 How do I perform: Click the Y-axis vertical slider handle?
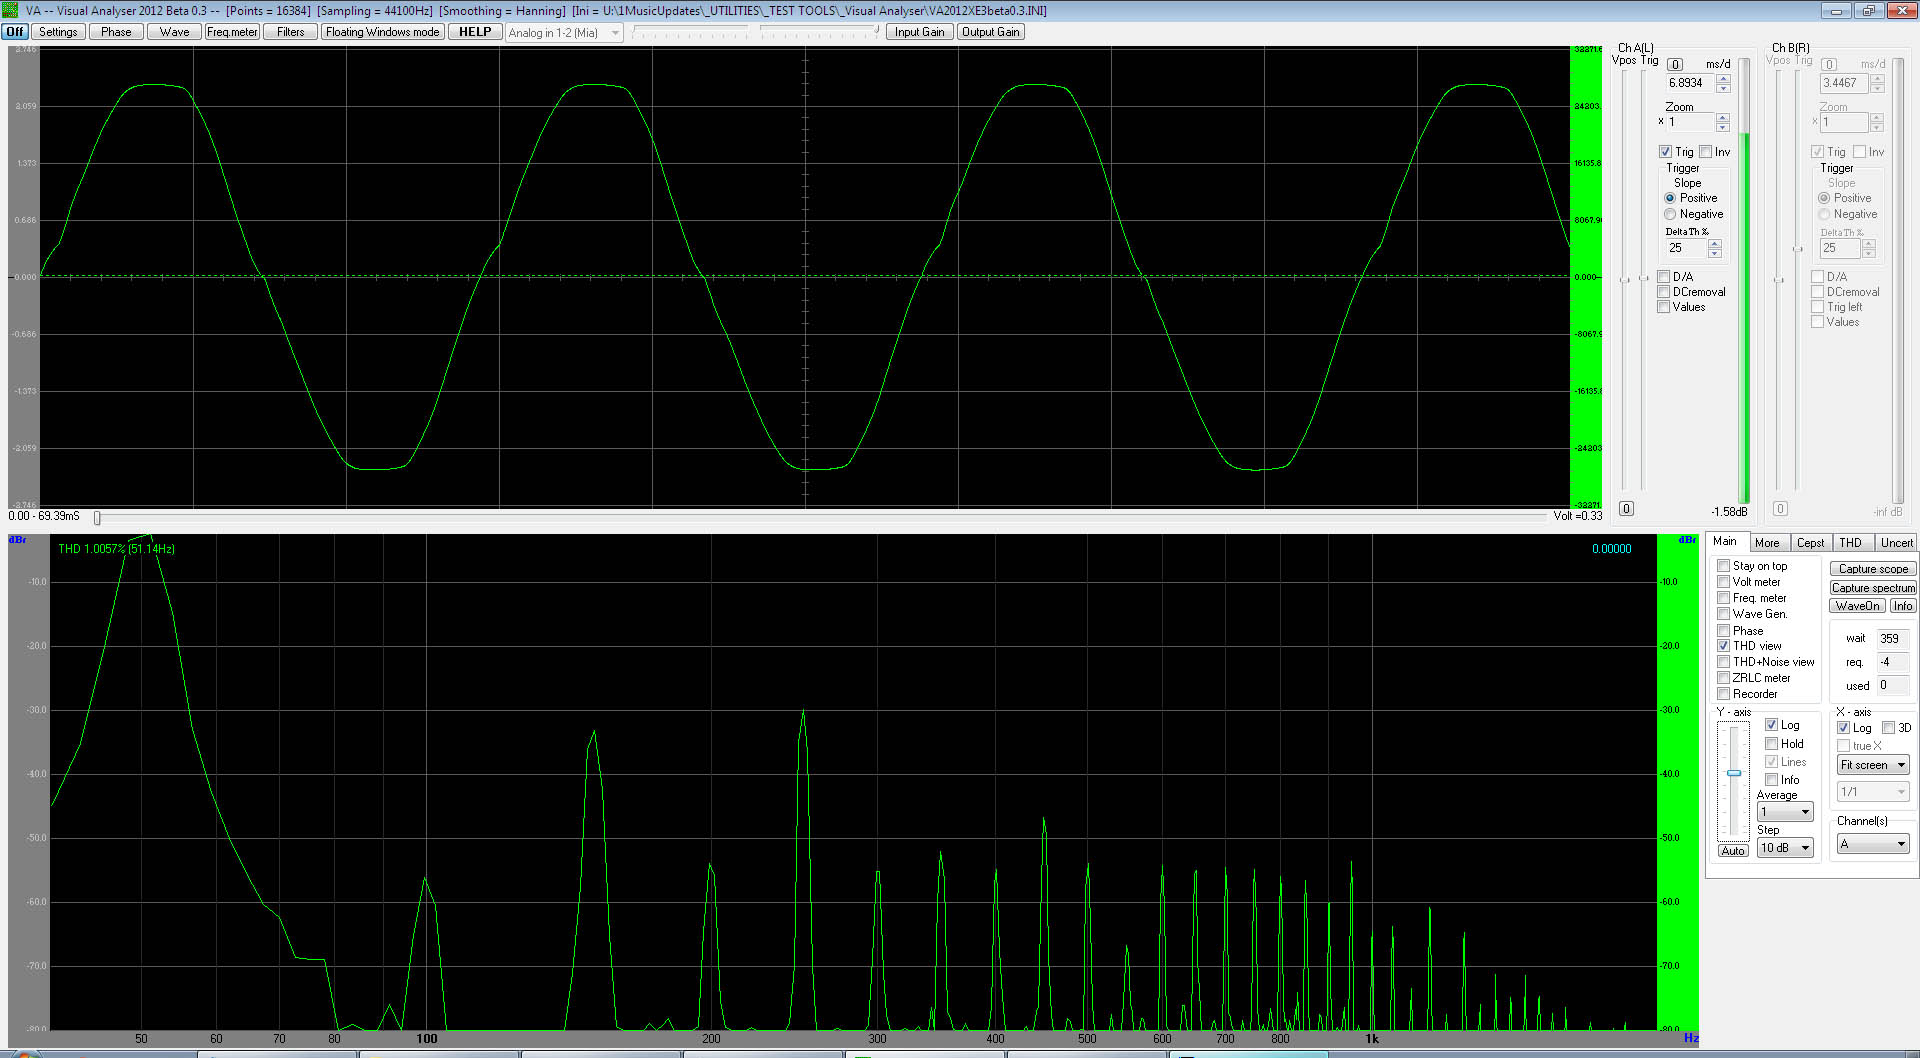tap(1734, 773)
